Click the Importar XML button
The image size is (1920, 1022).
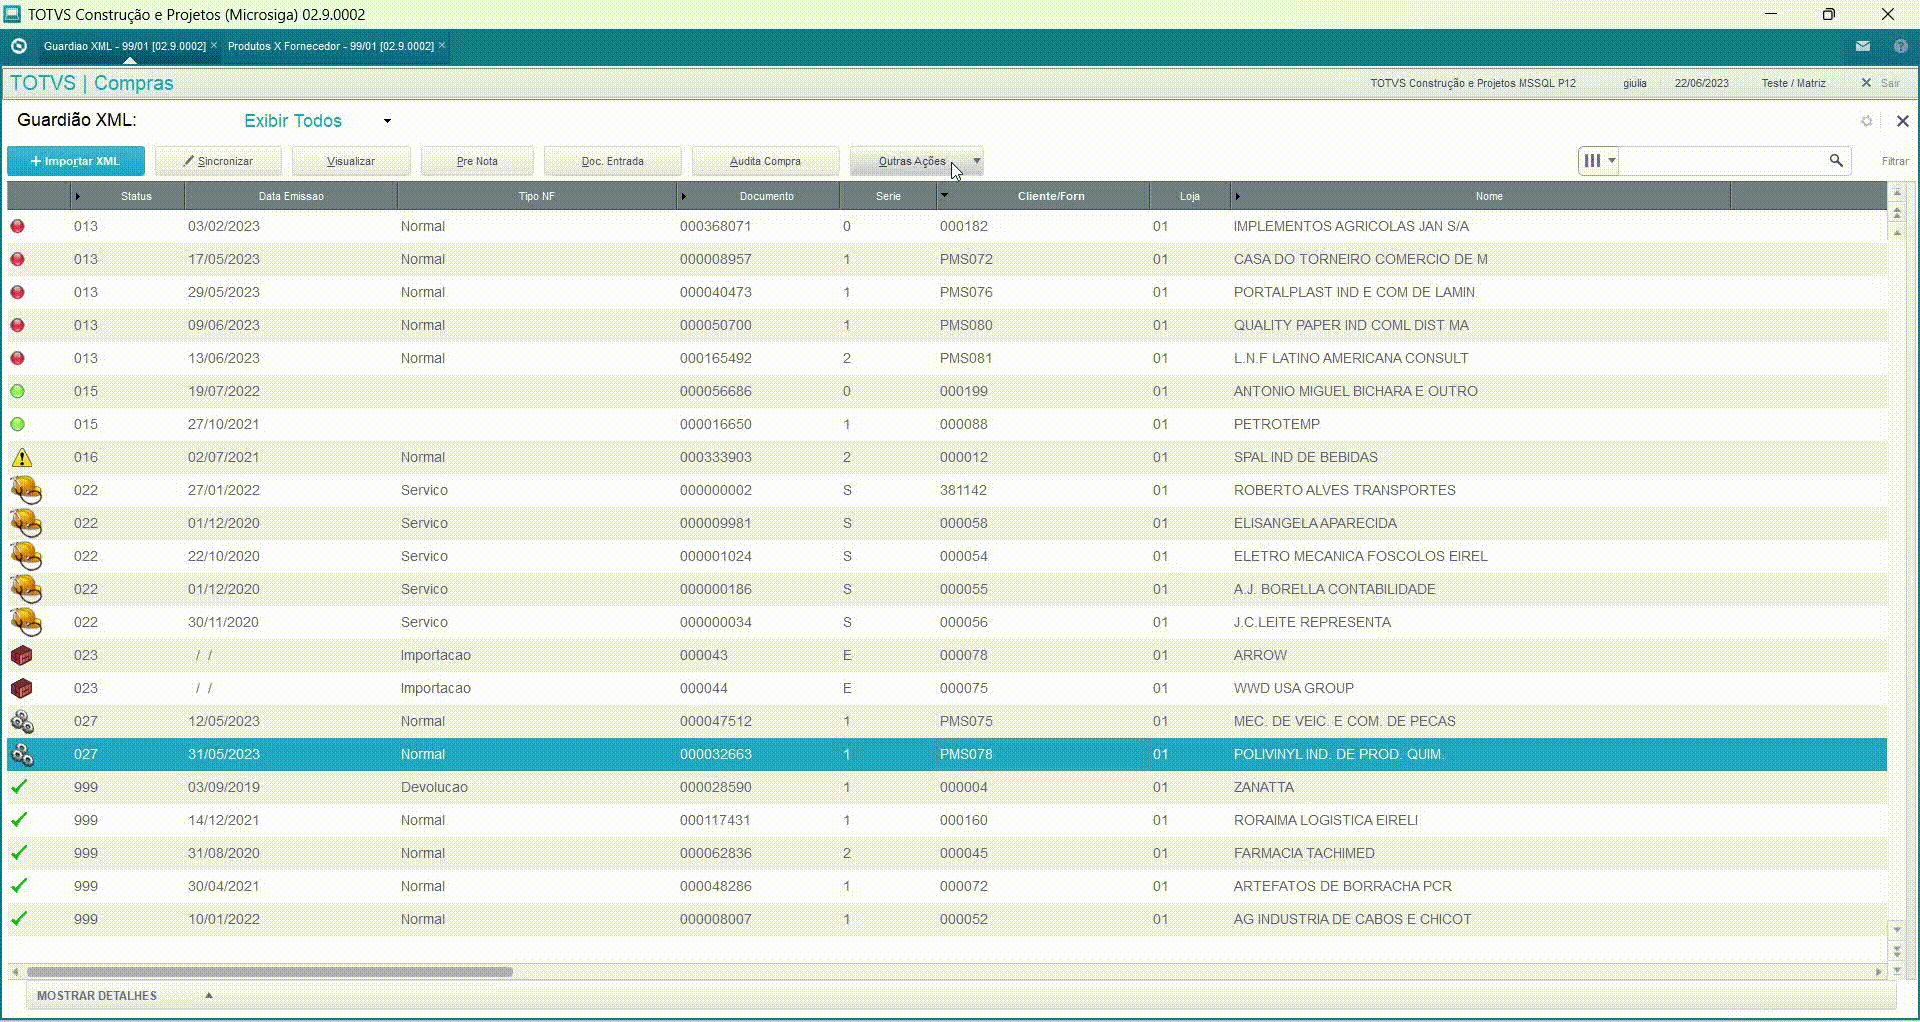[x=76, y=161]
